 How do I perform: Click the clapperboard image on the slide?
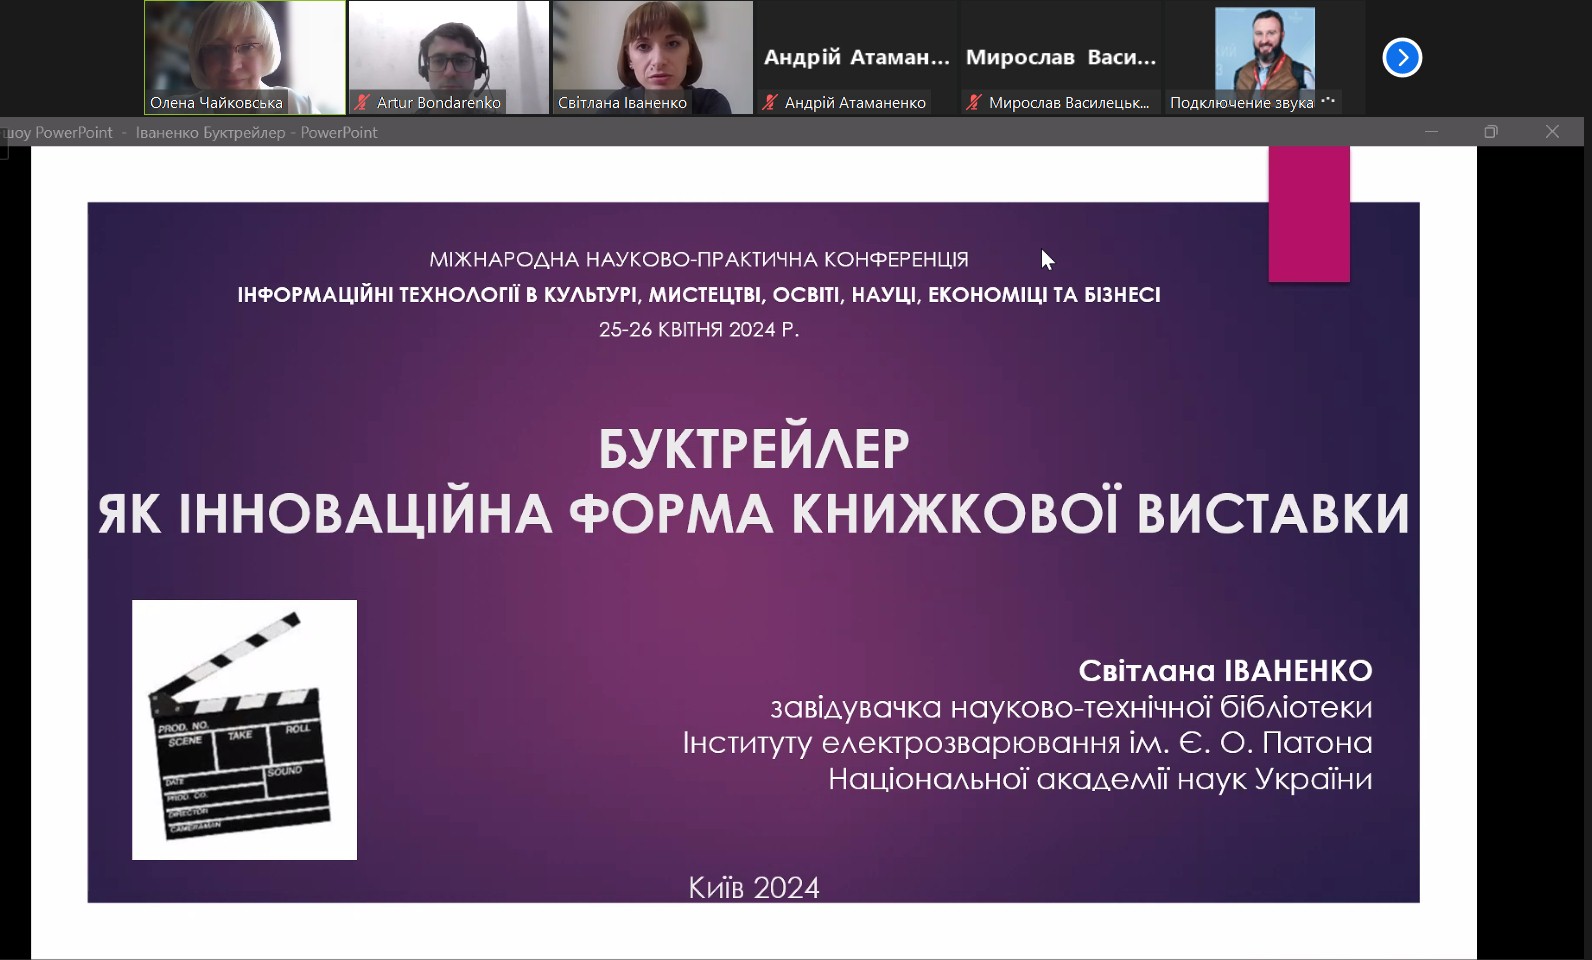244,729
